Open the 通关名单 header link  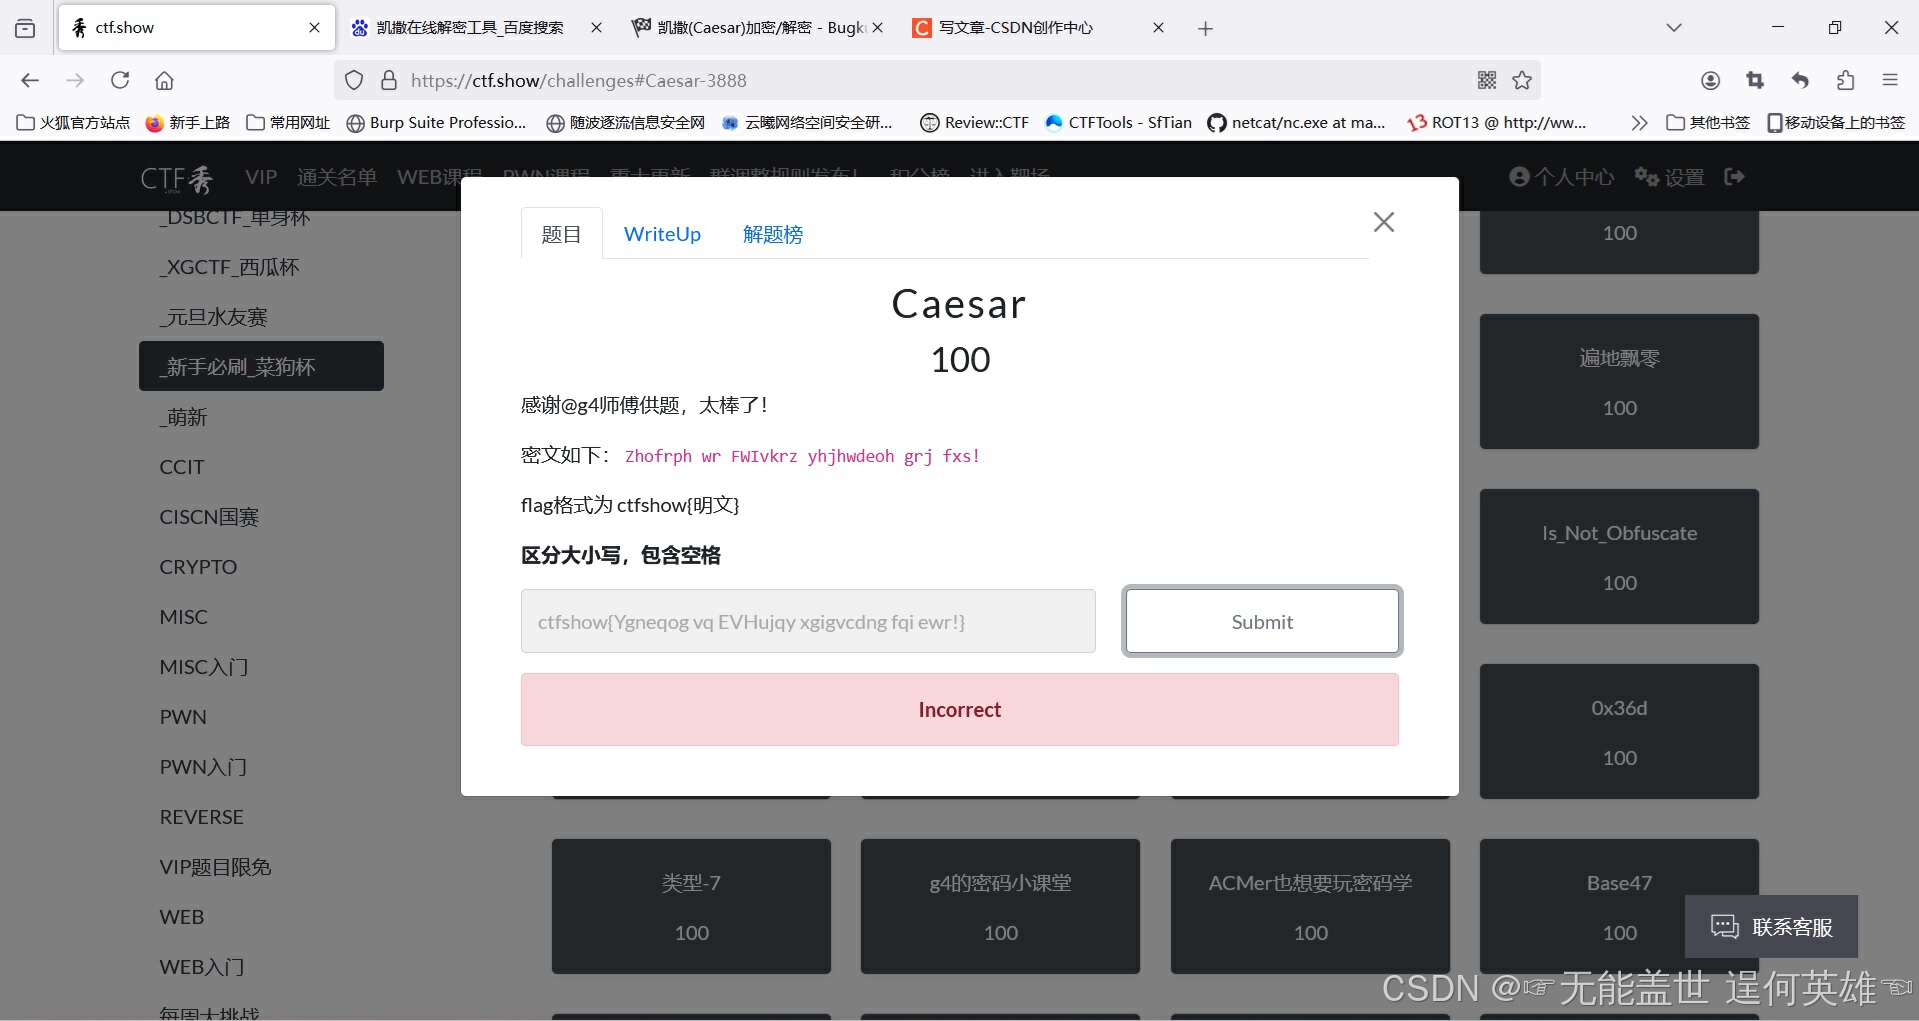pyautogui.click(x=336, y=177)
